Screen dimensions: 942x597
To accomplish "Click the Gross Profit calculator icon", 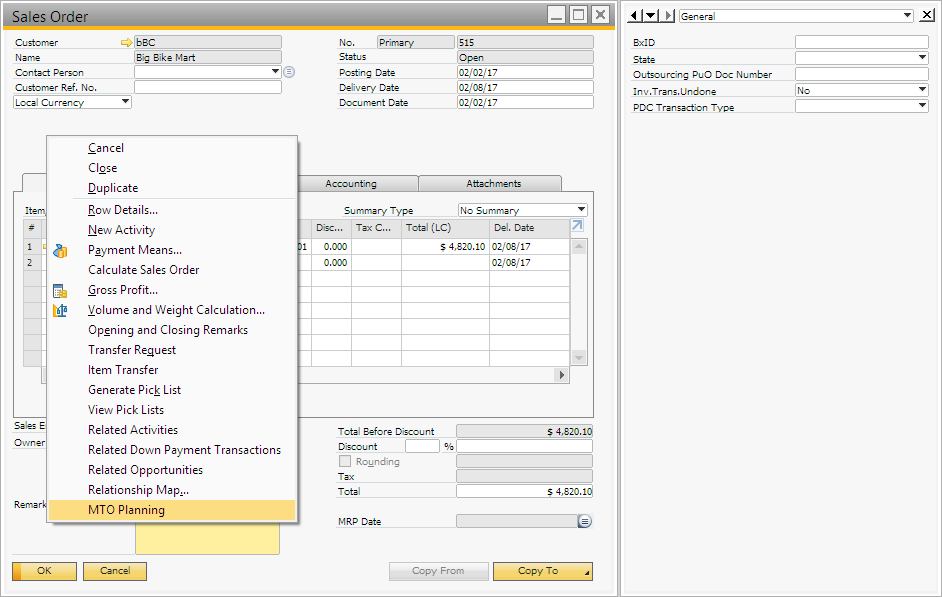I will click(60, 291).
